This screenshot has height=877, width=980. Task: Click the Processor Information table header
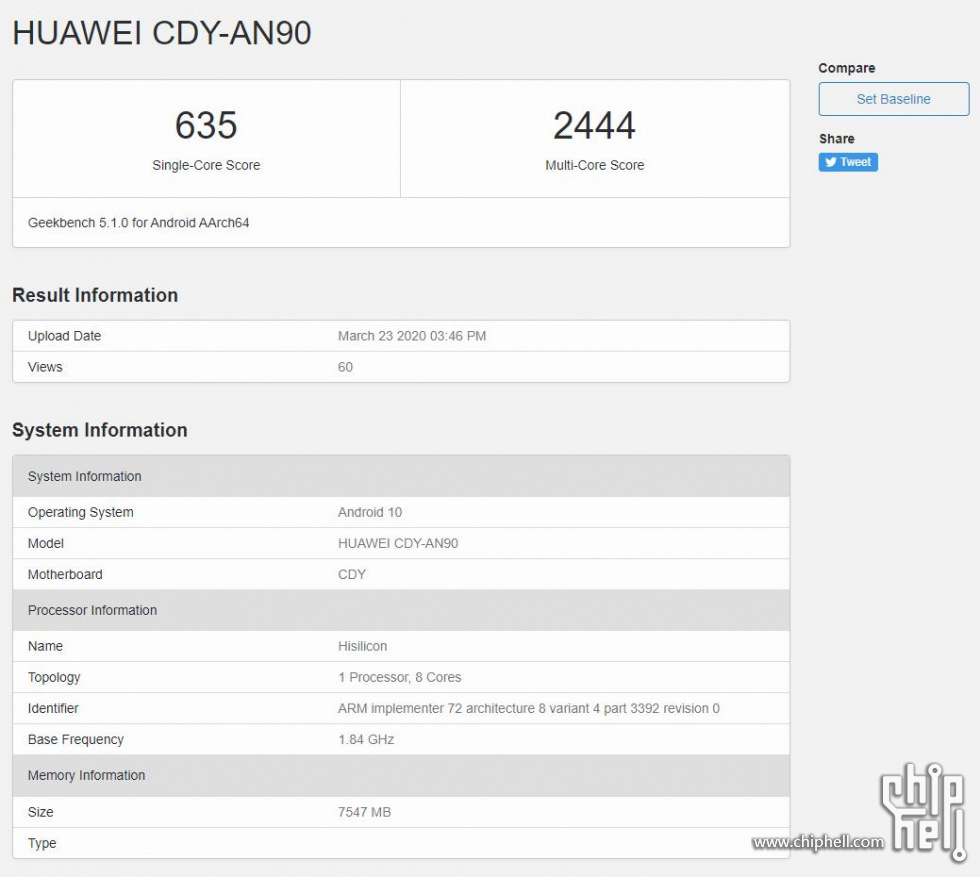tap(401, 610)
